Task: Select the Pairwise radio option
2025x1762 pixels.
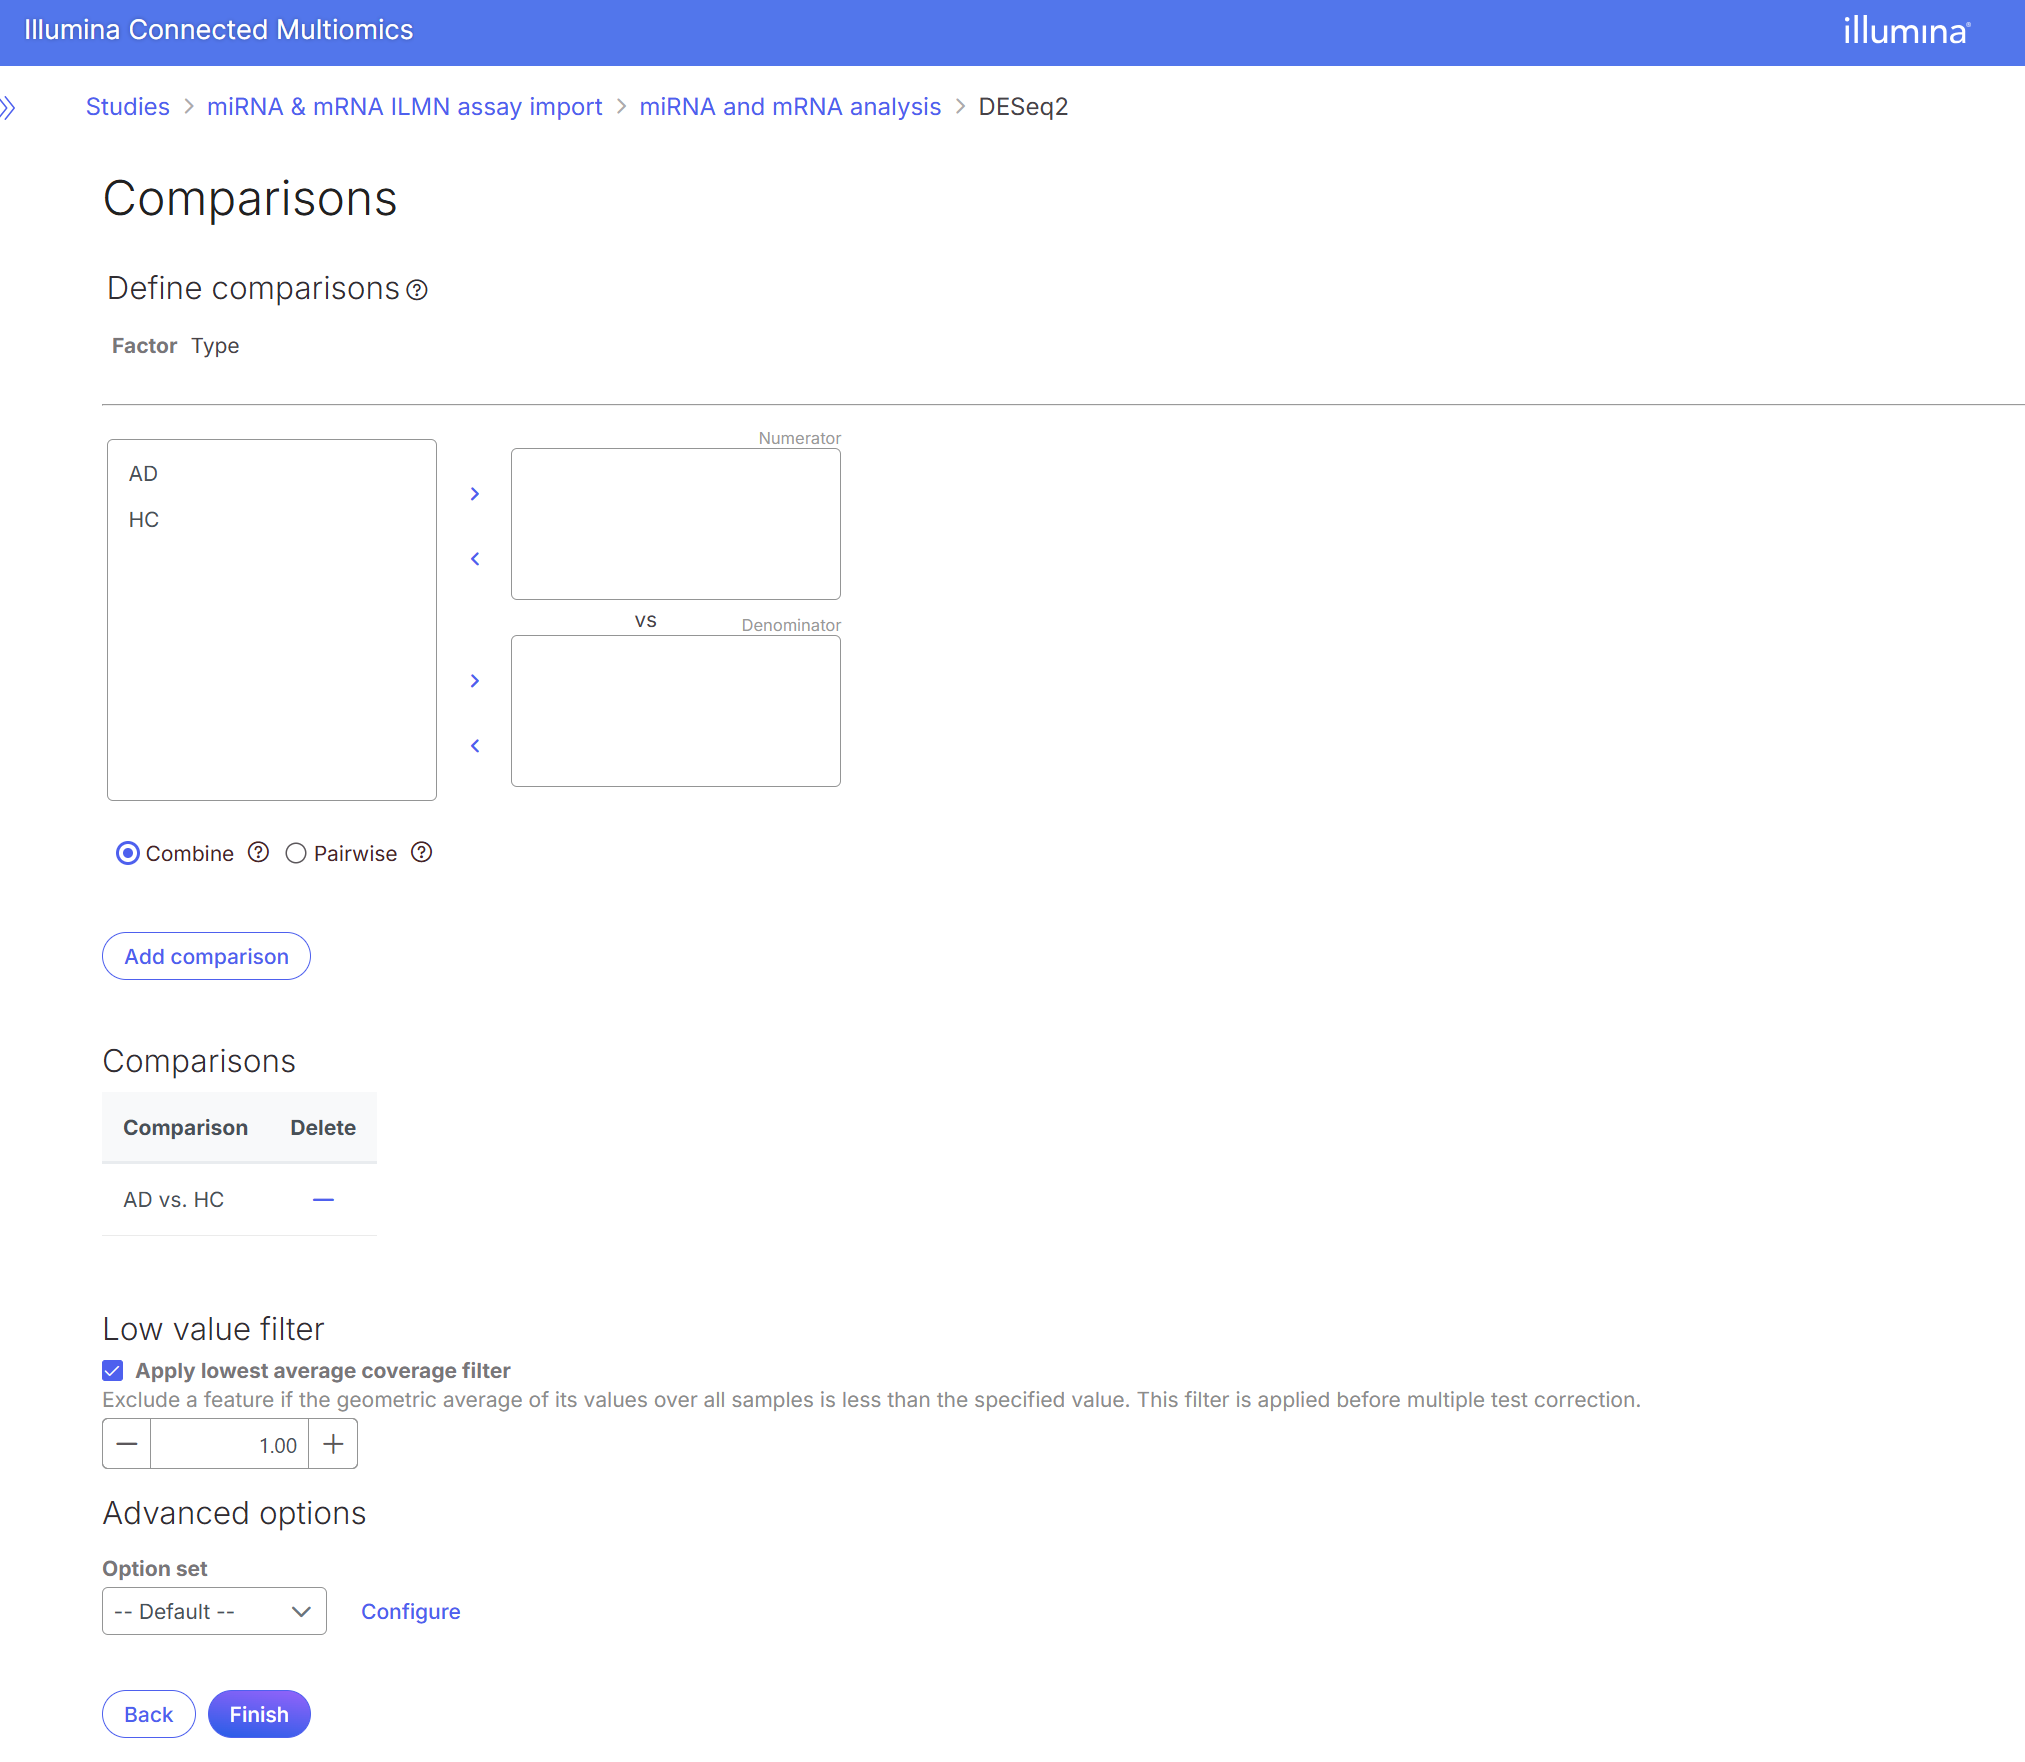Action: 296,853
